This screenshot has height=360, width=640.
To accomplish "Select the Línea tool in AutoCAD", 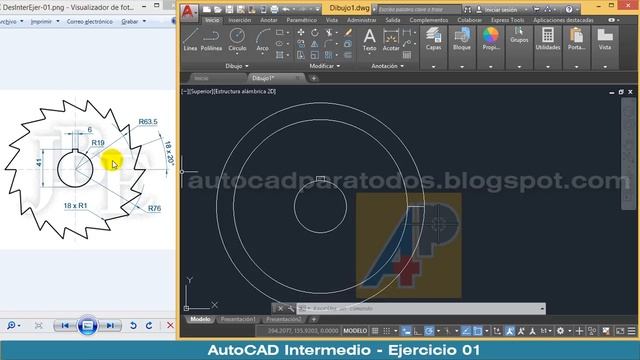I will 190,40.
